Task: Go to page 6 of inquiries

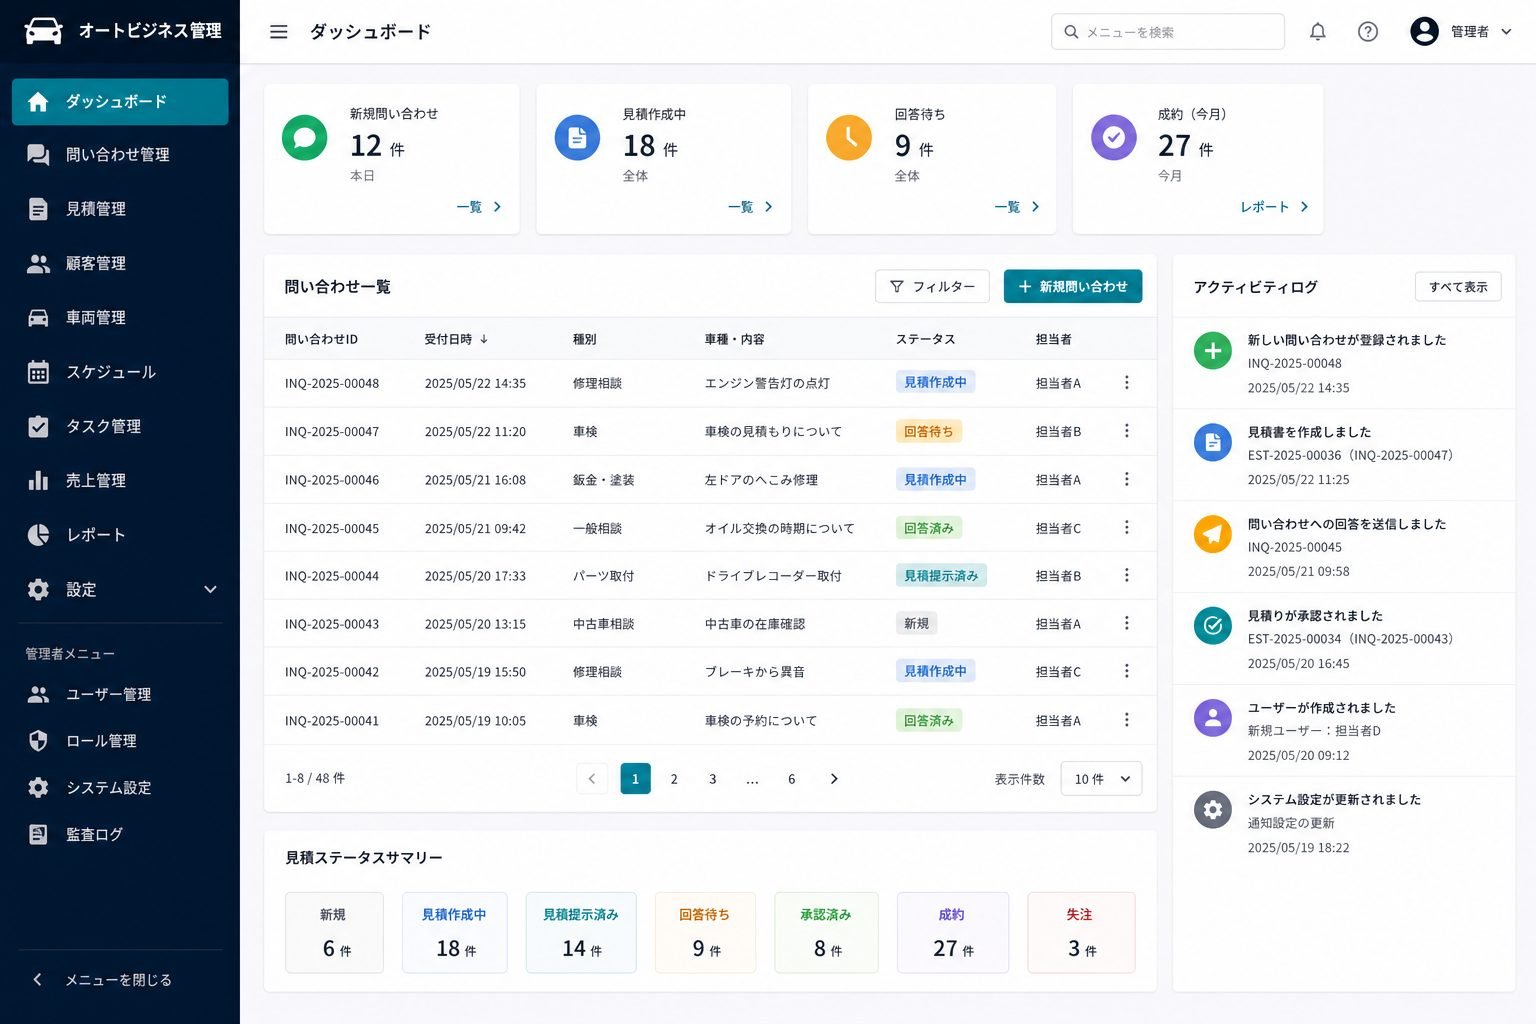Action: coord(792,779)
